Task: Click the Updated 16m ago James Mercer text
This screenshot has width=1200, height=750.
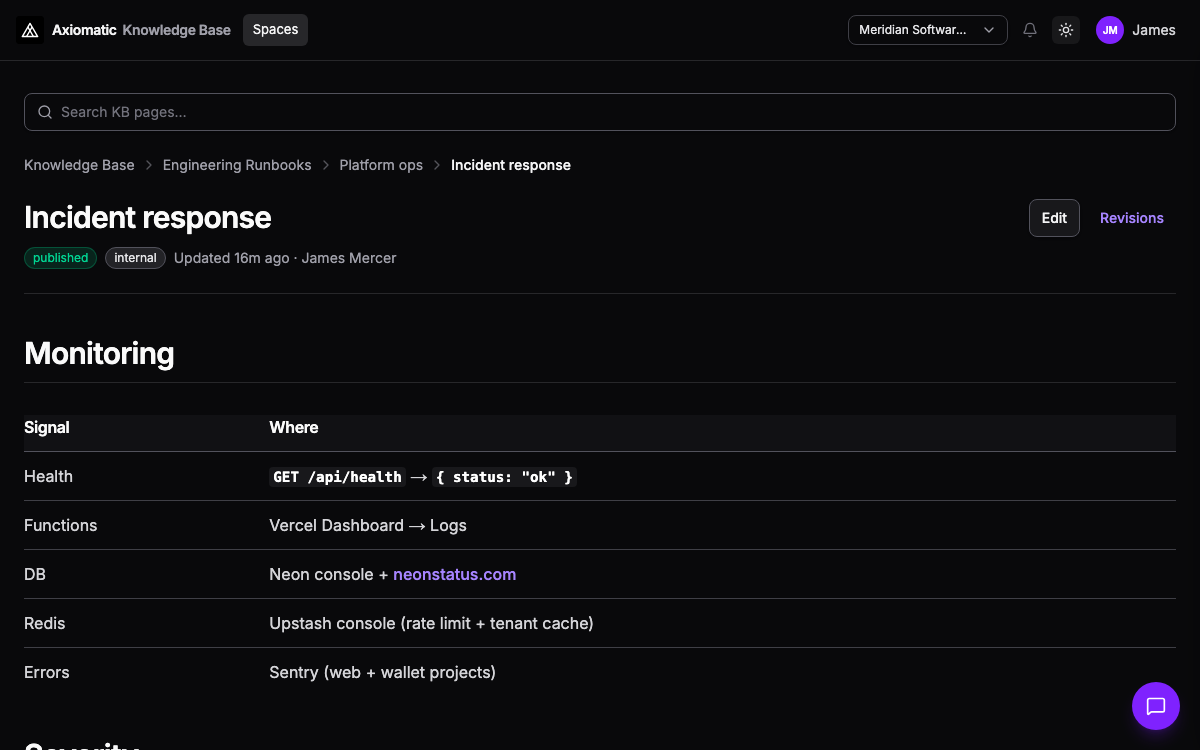Action: [285, 258]
